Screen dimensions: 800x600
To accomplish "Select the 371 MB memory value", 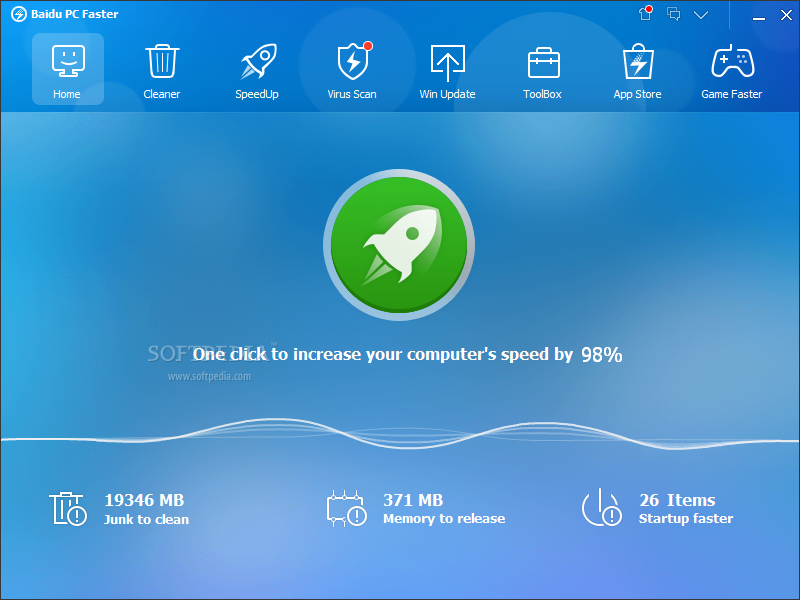I will pos(413,500).
